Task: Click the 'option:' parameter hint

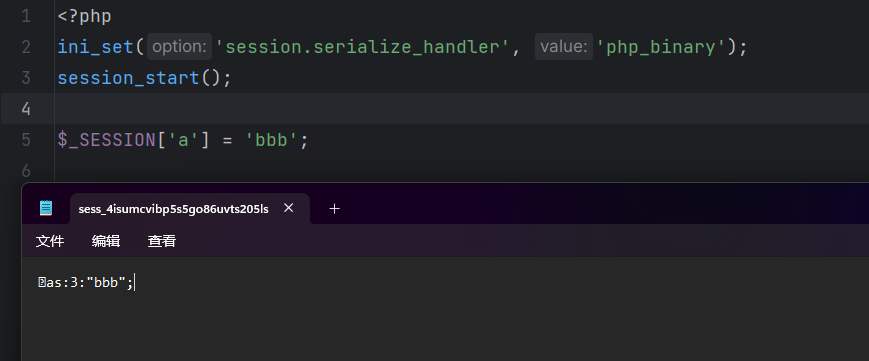Action: [180, 47]
